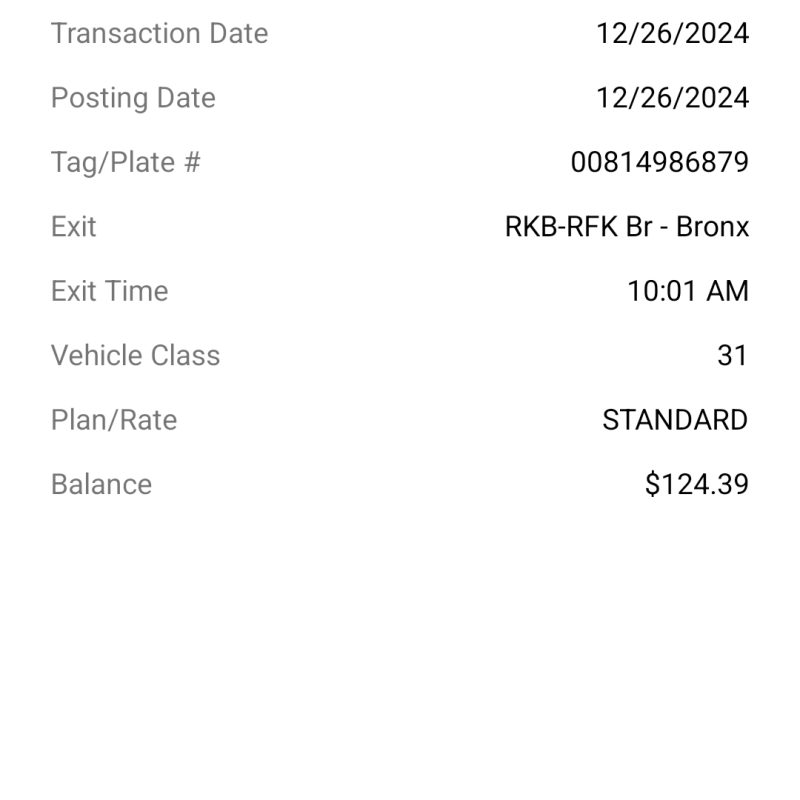Select tag number 00814986879

660,162
